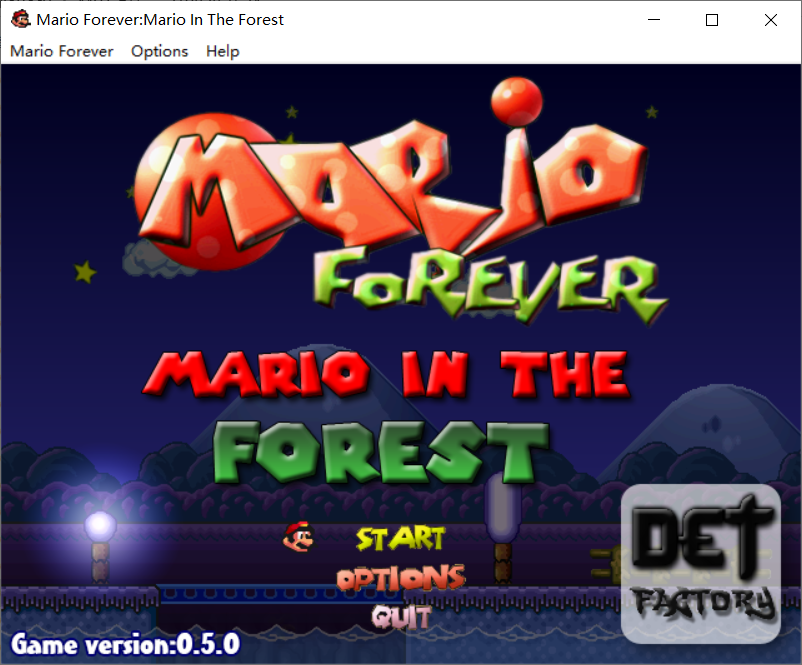Click the Mario app icon in title bar
The width and height of the screenshot is (802, 665).
(x=21, y=19)
